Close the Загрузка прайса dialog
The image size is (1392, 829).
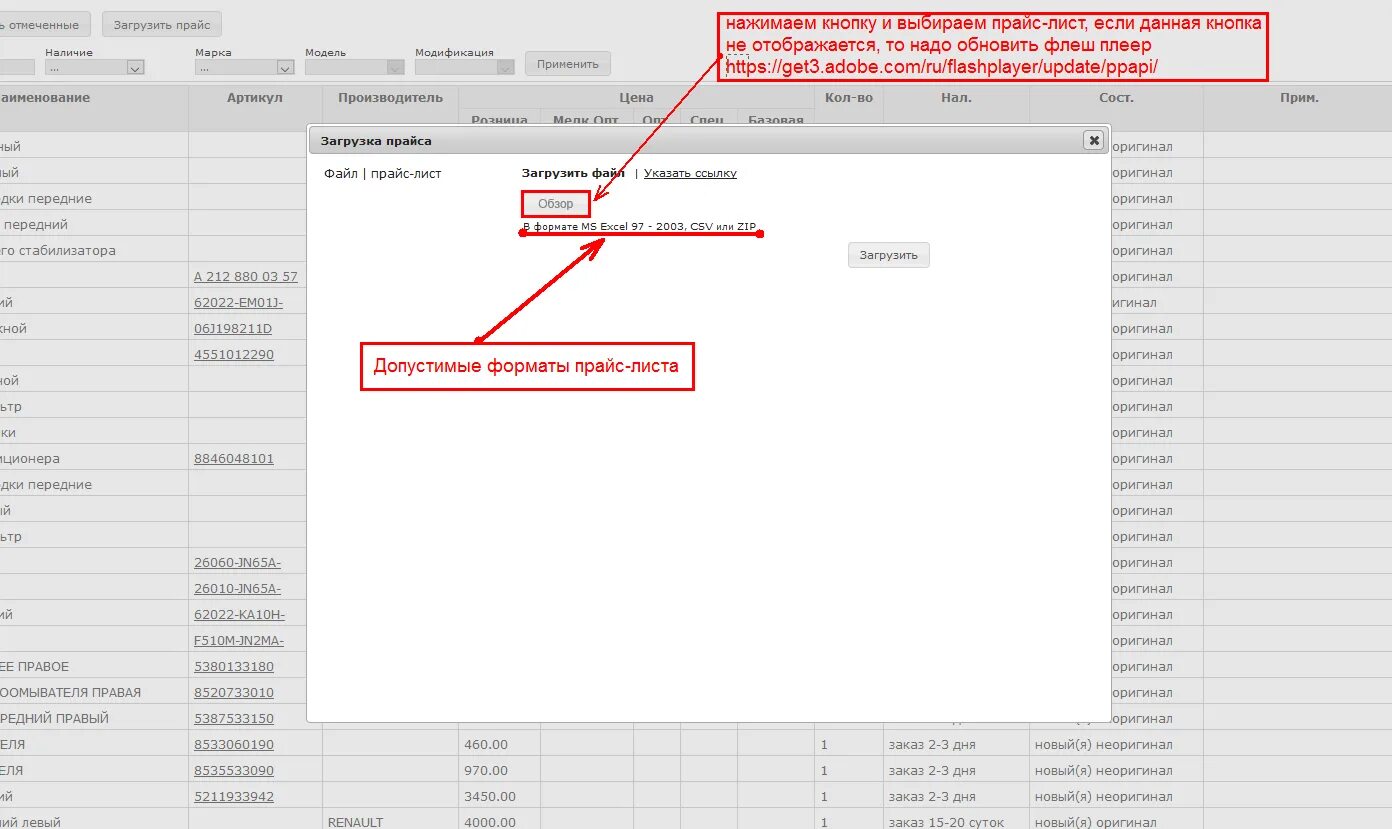coord(1094,140)
